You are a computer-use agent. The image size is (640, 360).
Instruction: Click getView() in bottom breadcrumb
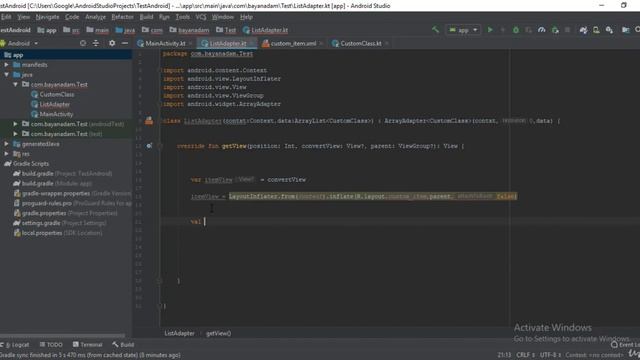coord(218,333)
